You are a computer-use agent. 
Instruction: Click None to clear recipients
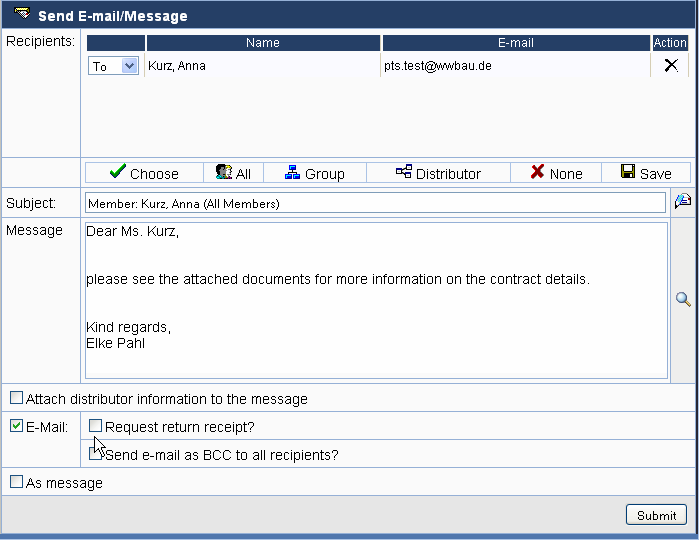554,173
